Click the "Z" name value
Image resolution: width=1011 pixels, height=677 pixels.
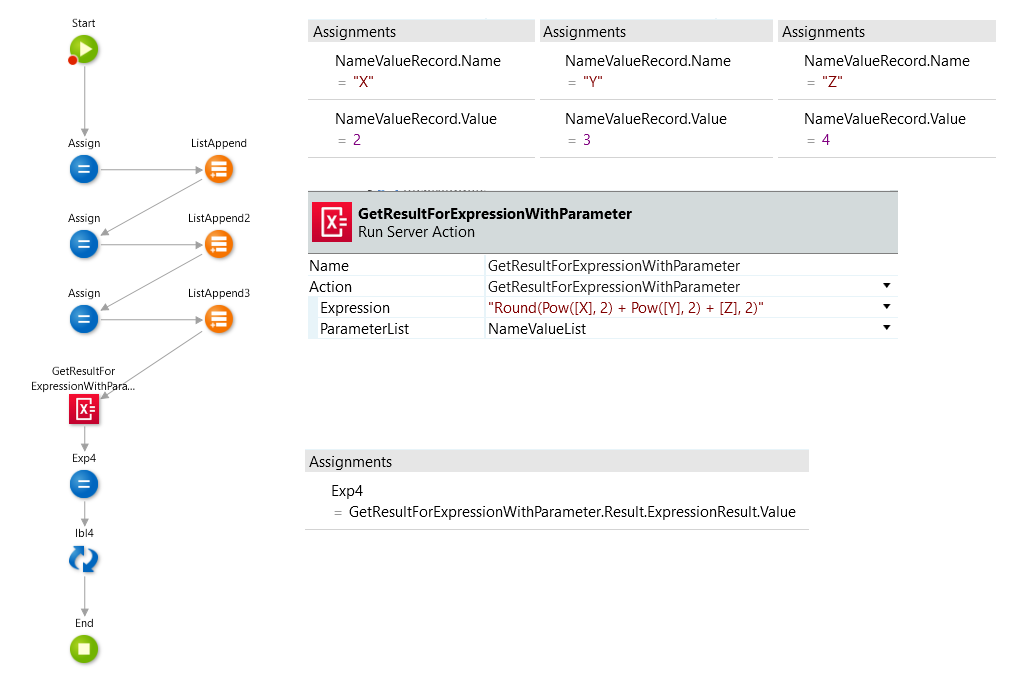coord(832,82)
